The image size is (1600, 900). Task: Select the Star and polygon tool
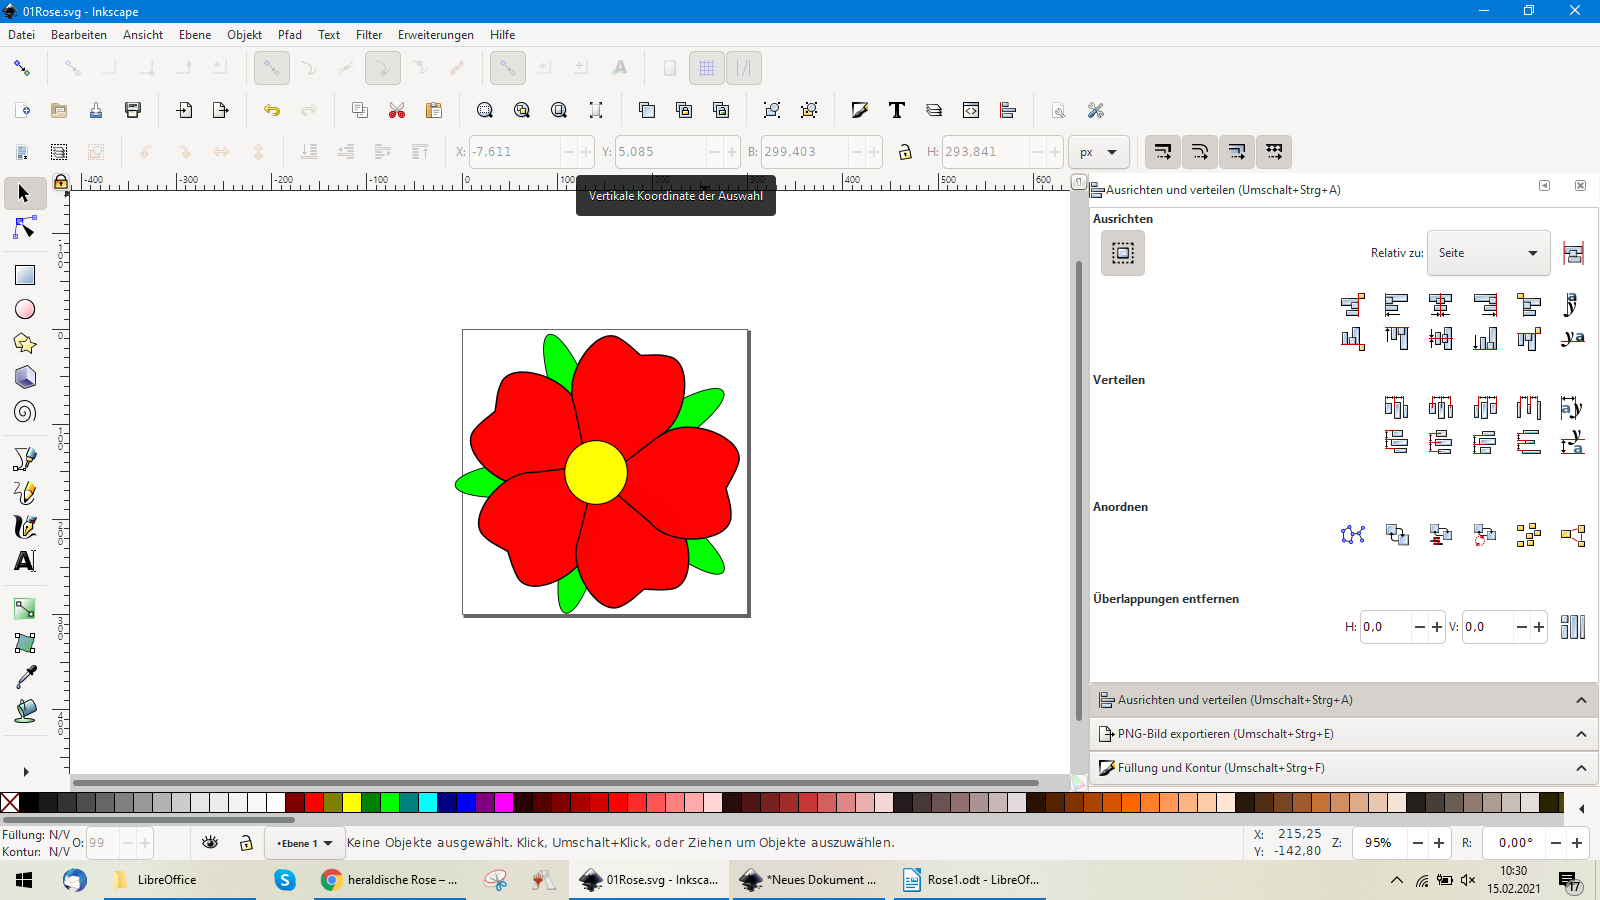click(x=25, y=344)
